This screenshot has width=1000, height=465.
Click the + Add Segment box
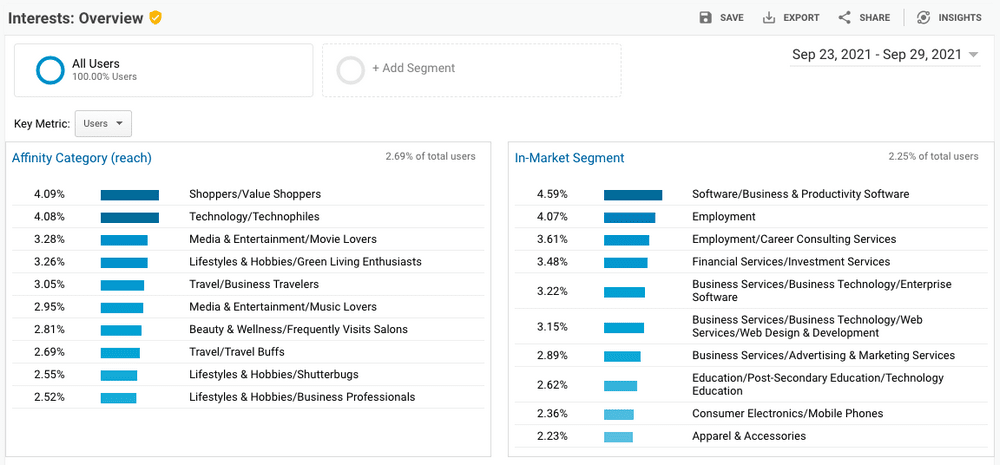[x=471, y=70]
